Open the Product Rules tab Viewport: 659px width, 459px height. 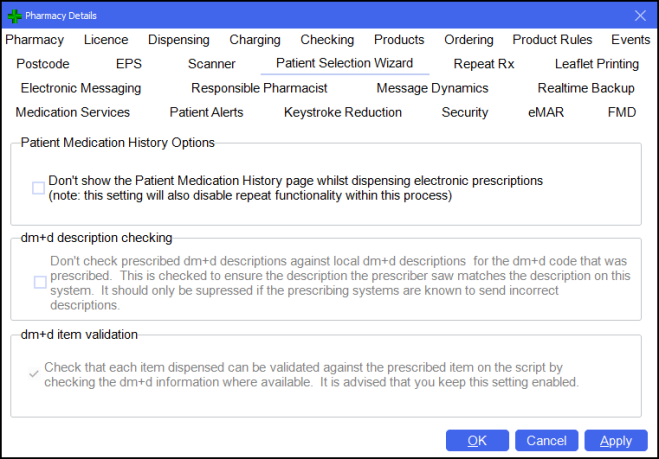tap(552, 40)
